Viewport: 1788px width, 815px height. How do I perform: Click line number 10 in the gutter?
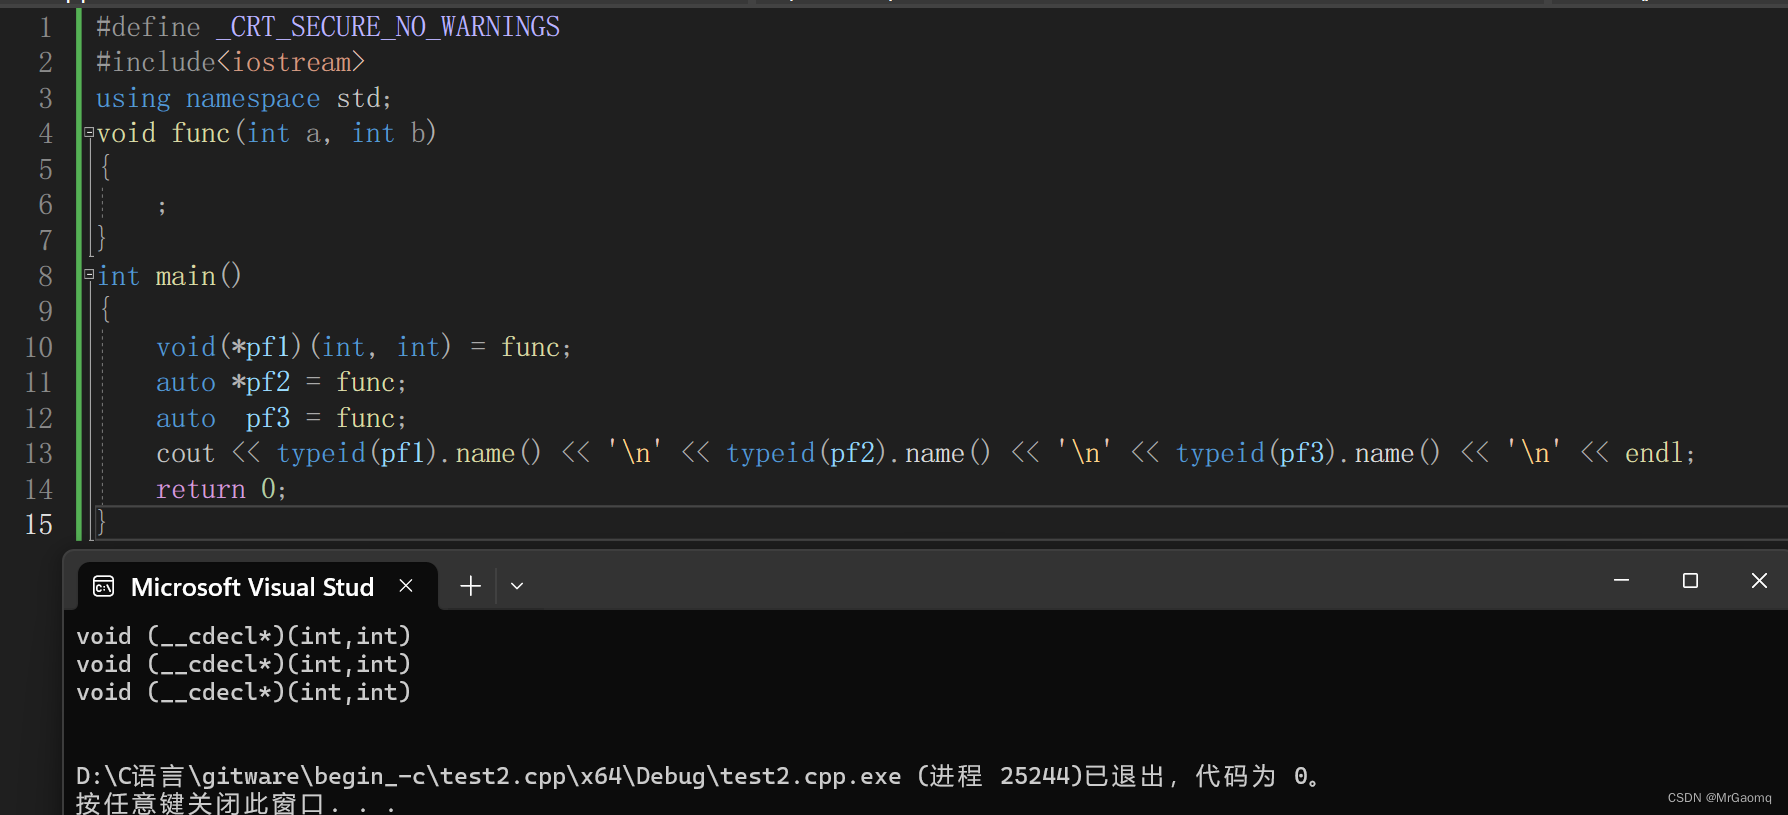(39, 347)
